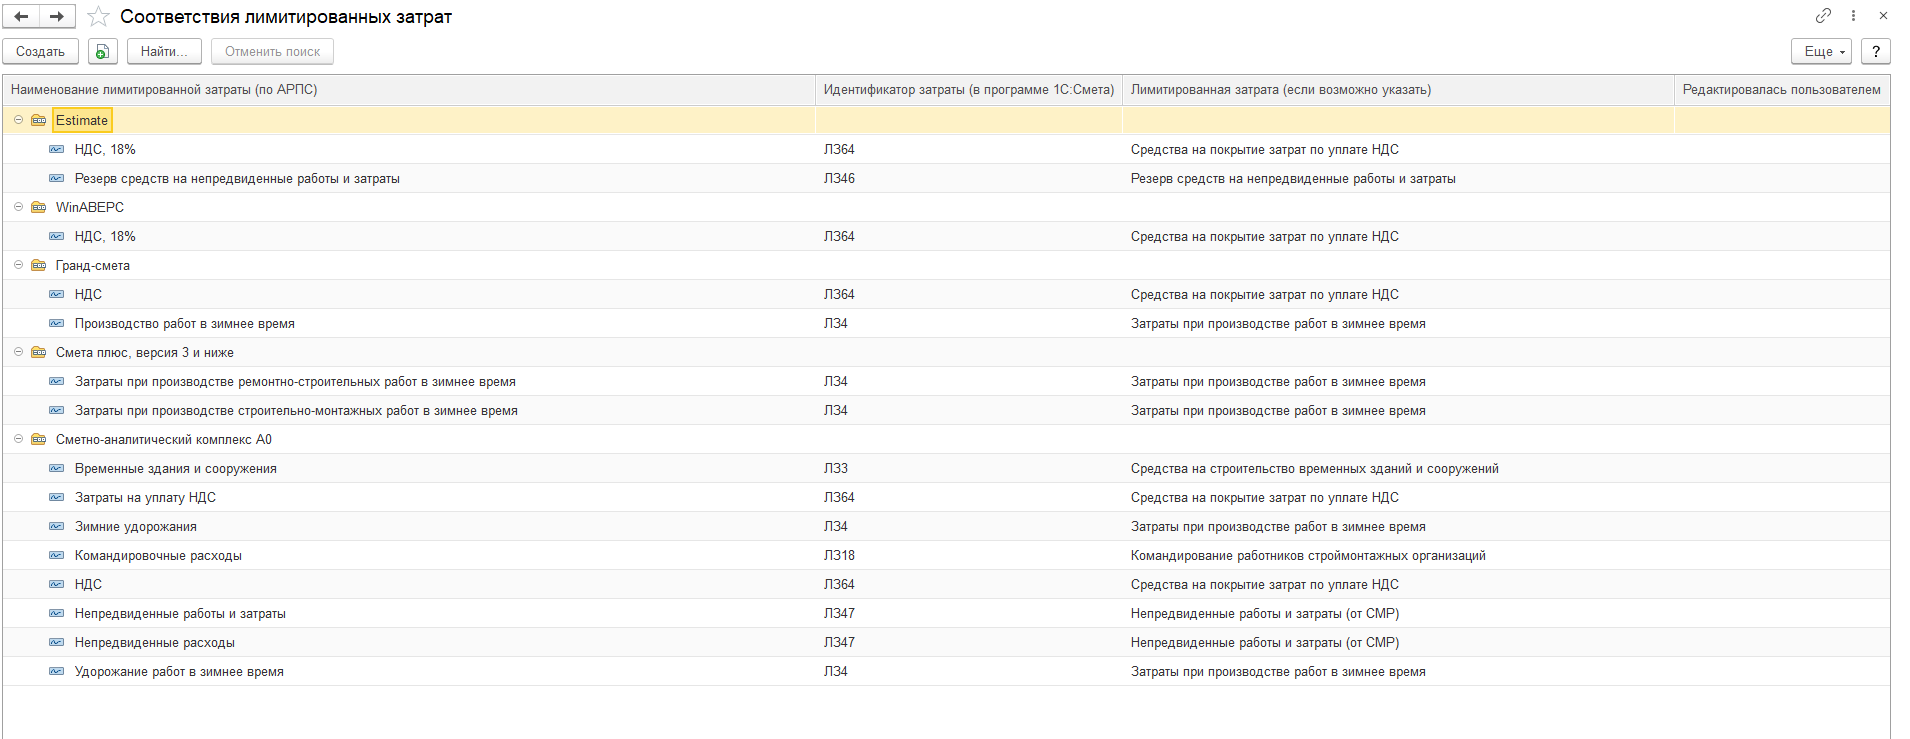The width and height of the screenshot is (1910, 739).
Task: Select Затраты при производстве ремонтно-строительных работ row
Action: (x=946, y=381)
